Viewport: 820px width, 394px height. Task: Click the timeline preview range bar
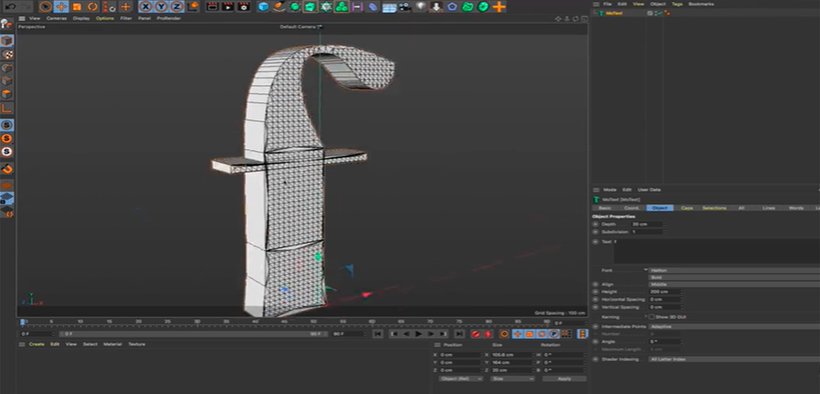(x=193, y=334)
